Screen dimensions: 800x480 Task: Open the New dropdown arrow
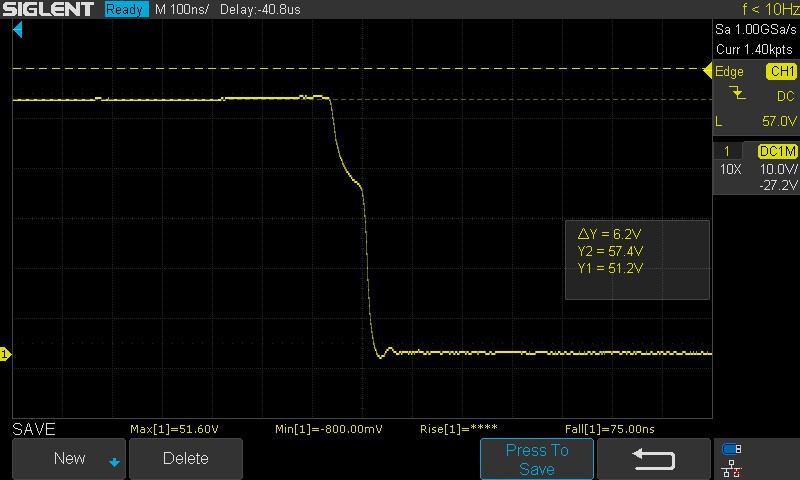pyautogui.click(x=114, y=461)
